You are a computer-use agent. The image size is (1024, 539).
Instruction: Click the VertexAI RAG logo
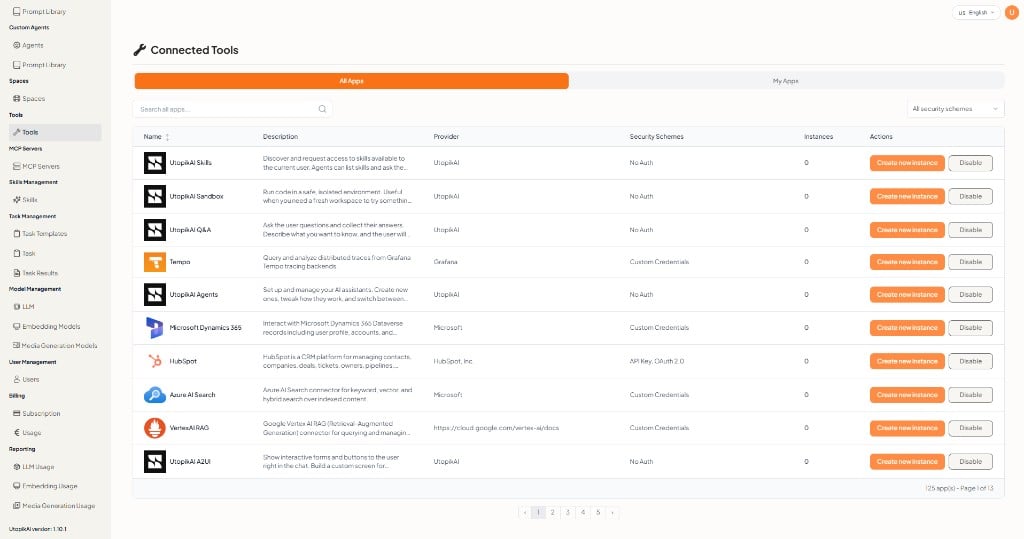click(x=155, y=428)
